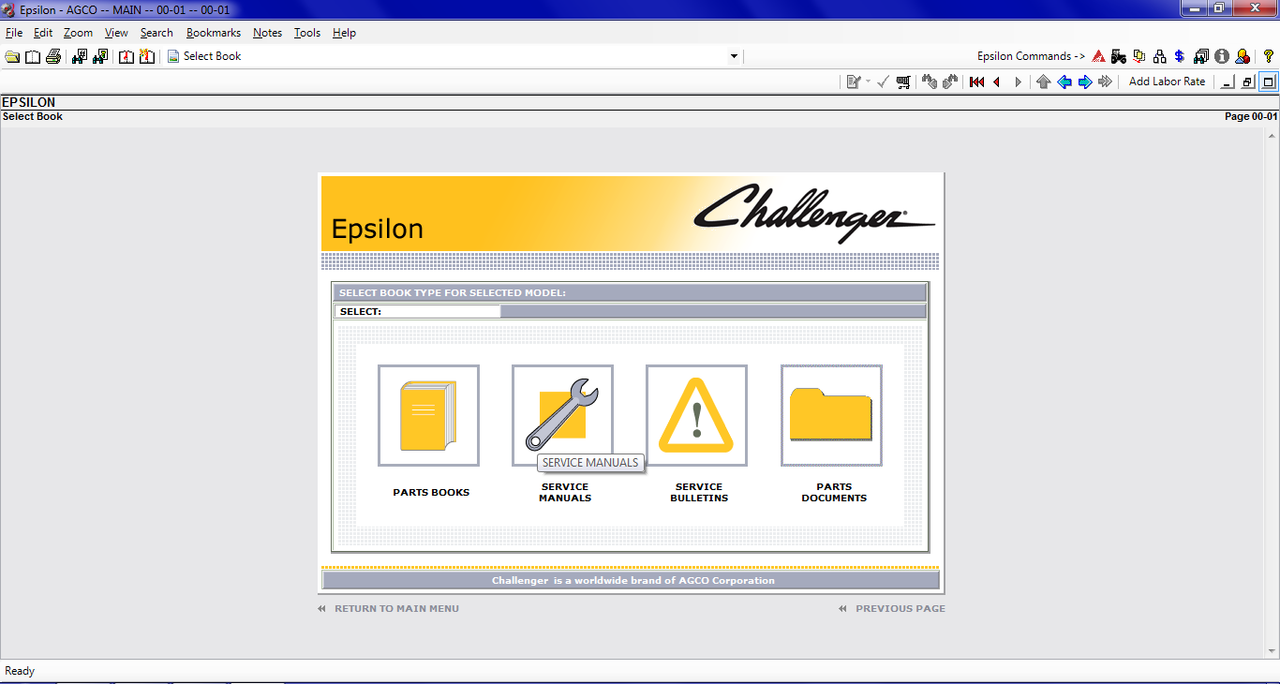This screenshot has width=1280, height=684.
Task: Click the blue forward arrow icon
Action: point(1085,82)
